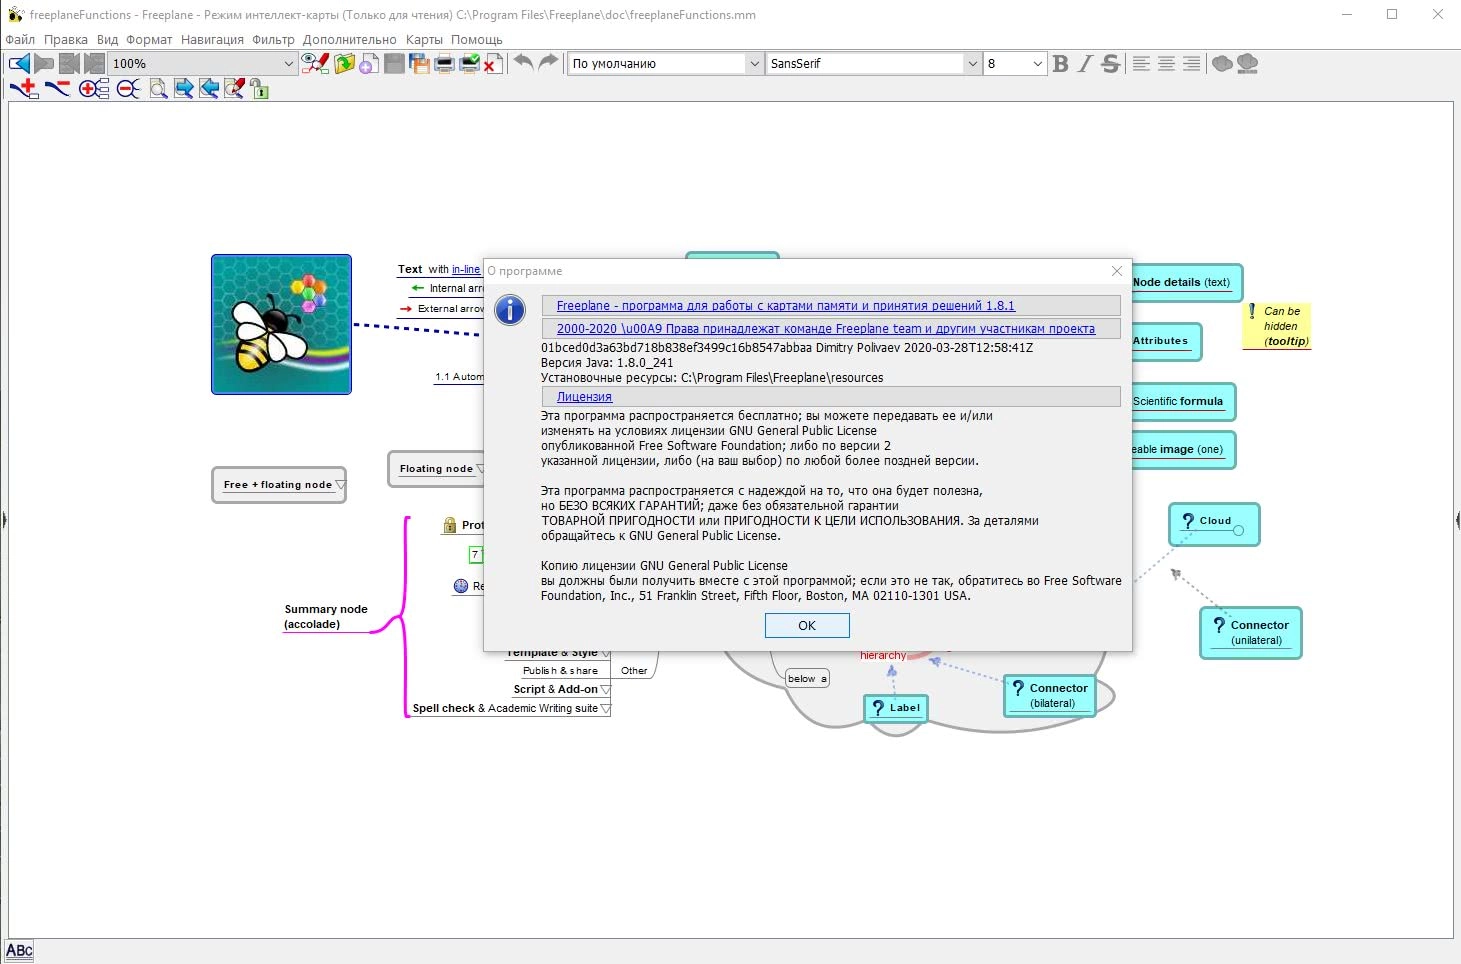Select the 'Connector (bilateral)' node

point(1050,696)
